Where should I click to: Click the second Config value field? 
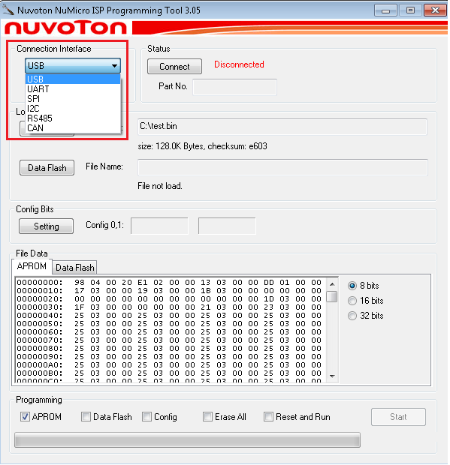click(x=227, y=226)
